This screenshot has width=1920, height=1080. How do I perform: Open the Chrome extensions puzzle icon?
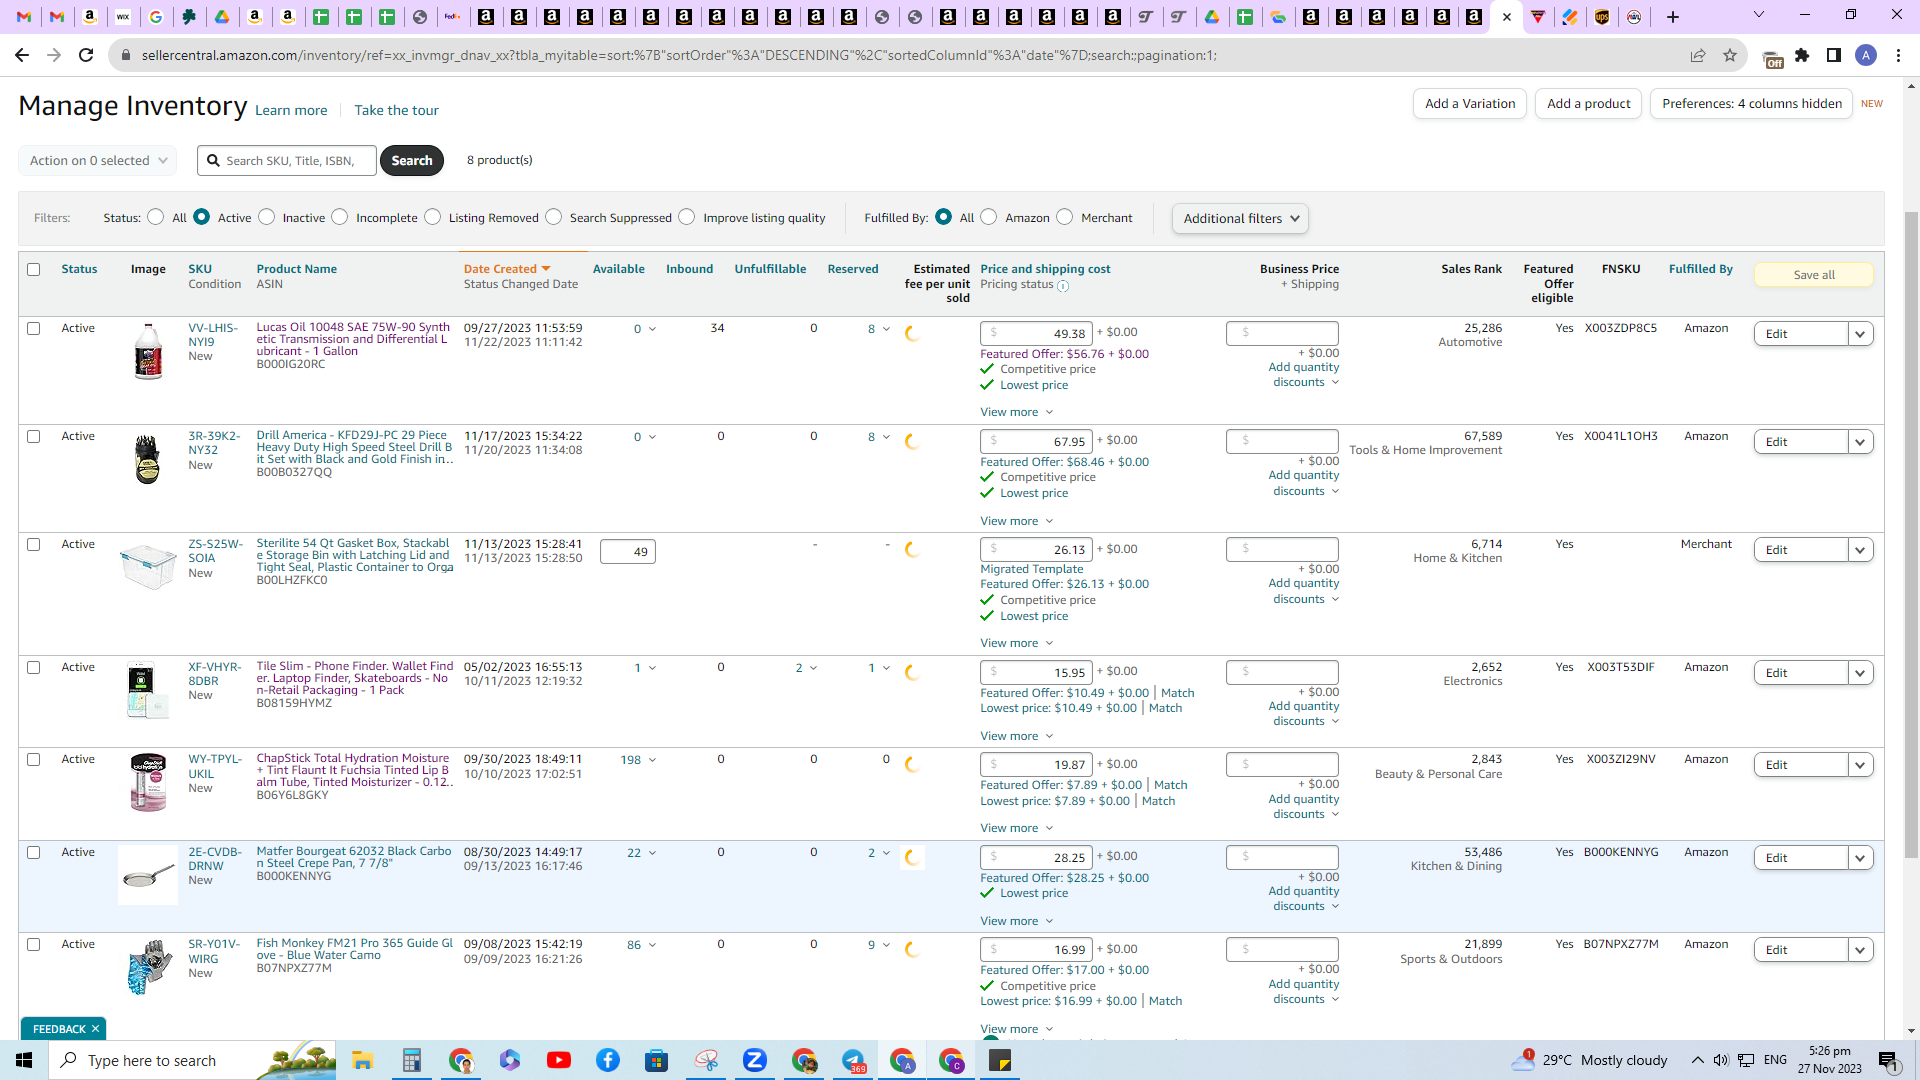[x=1802, y=55]
